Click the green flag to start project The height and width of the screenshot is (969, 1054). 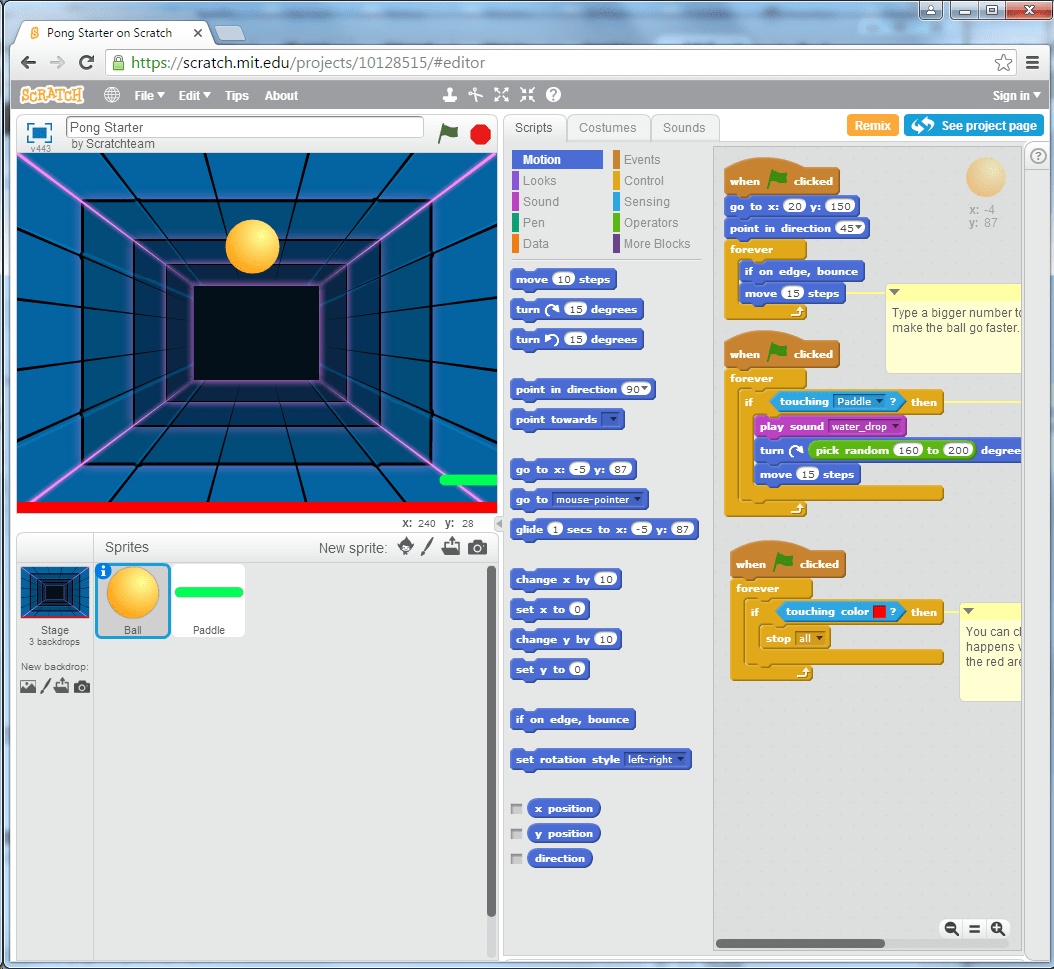tap(448, 133)
